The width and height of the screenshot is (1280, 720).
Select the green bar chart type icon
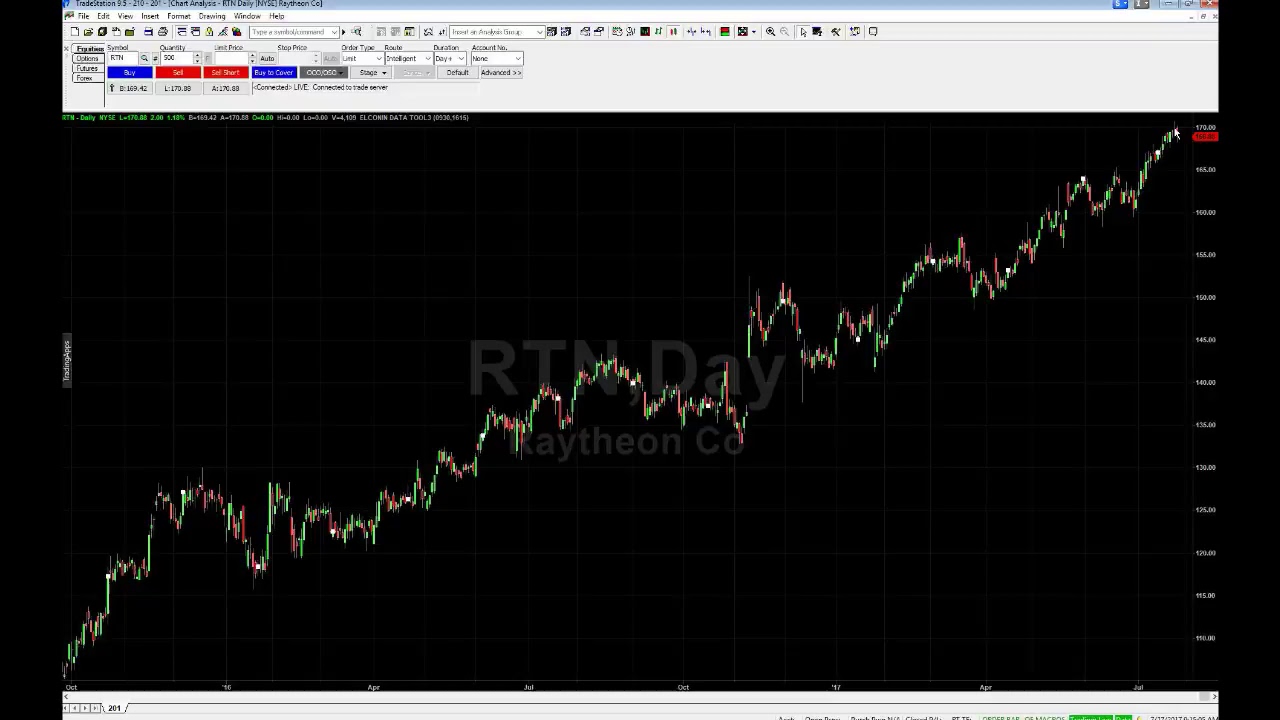coord(658,32)
